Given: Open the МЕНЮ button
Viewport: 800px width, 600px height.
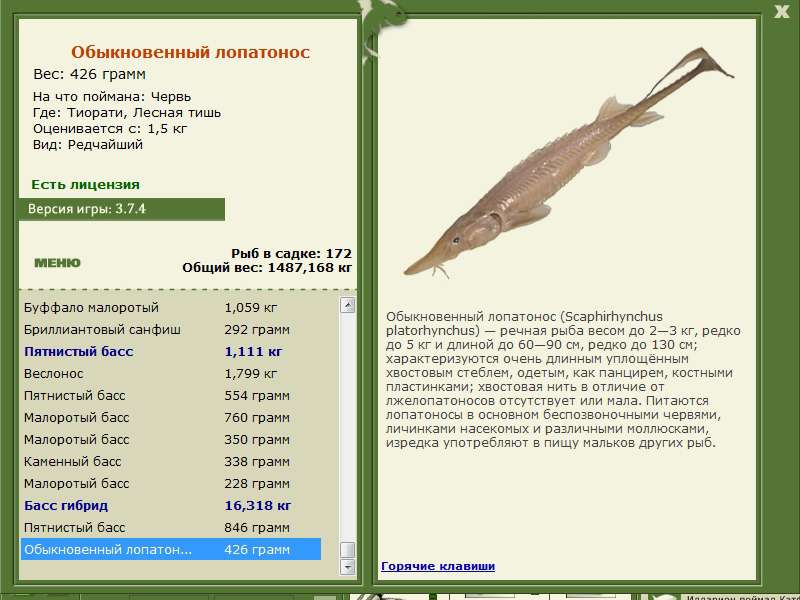Looking at the screenshot, I should click(57, 263).
